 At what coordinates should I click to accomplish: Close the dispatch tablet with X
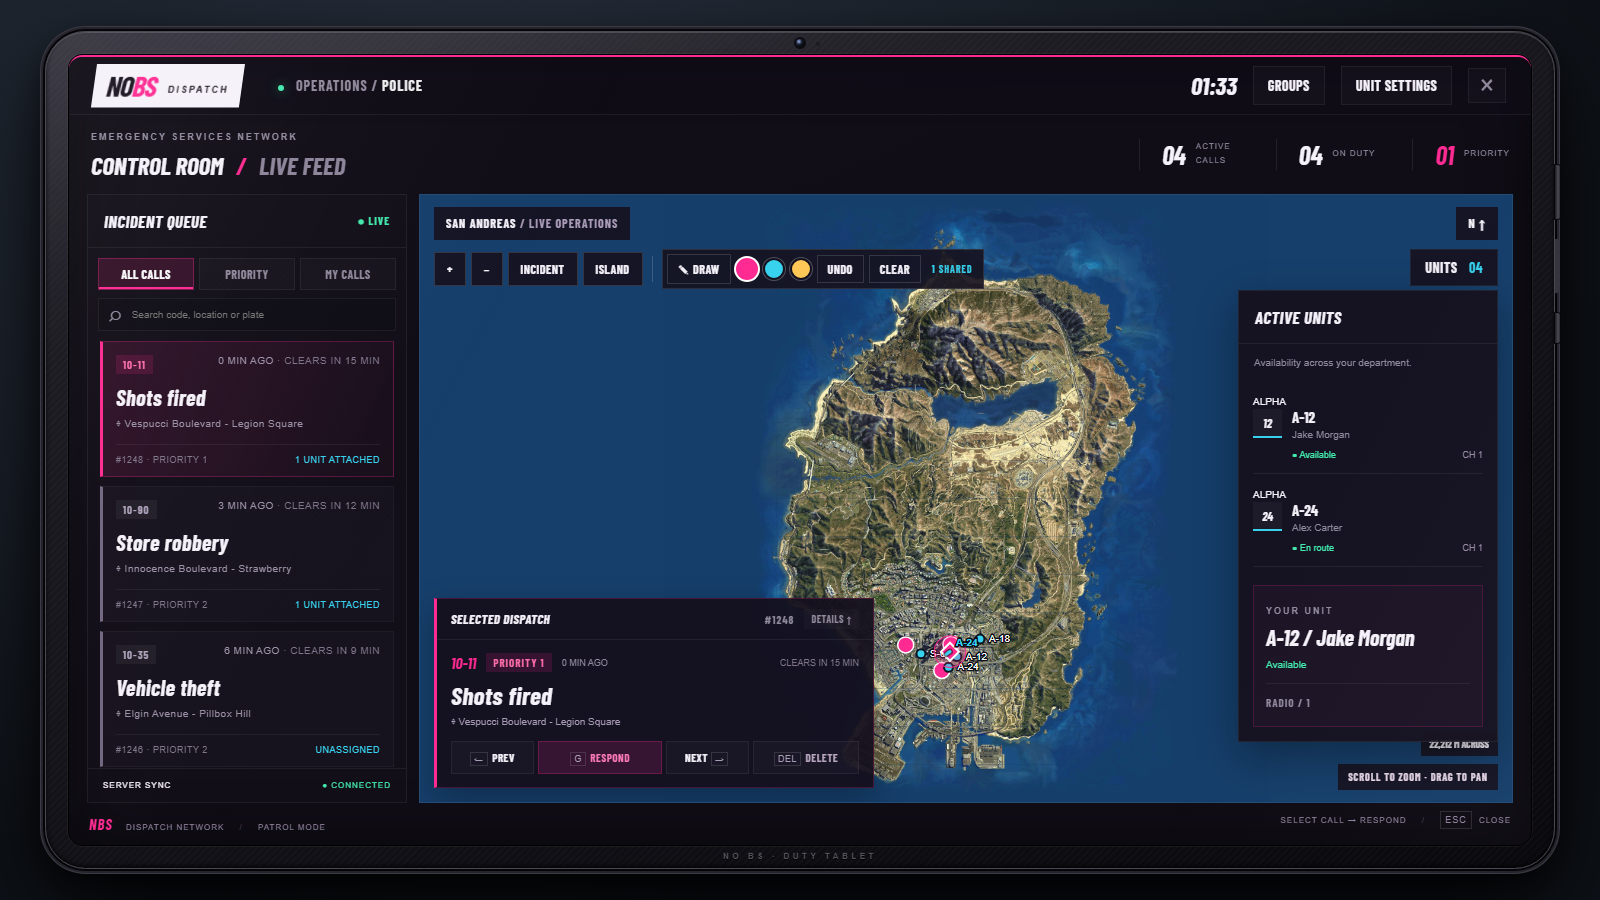click(1487, 85)
